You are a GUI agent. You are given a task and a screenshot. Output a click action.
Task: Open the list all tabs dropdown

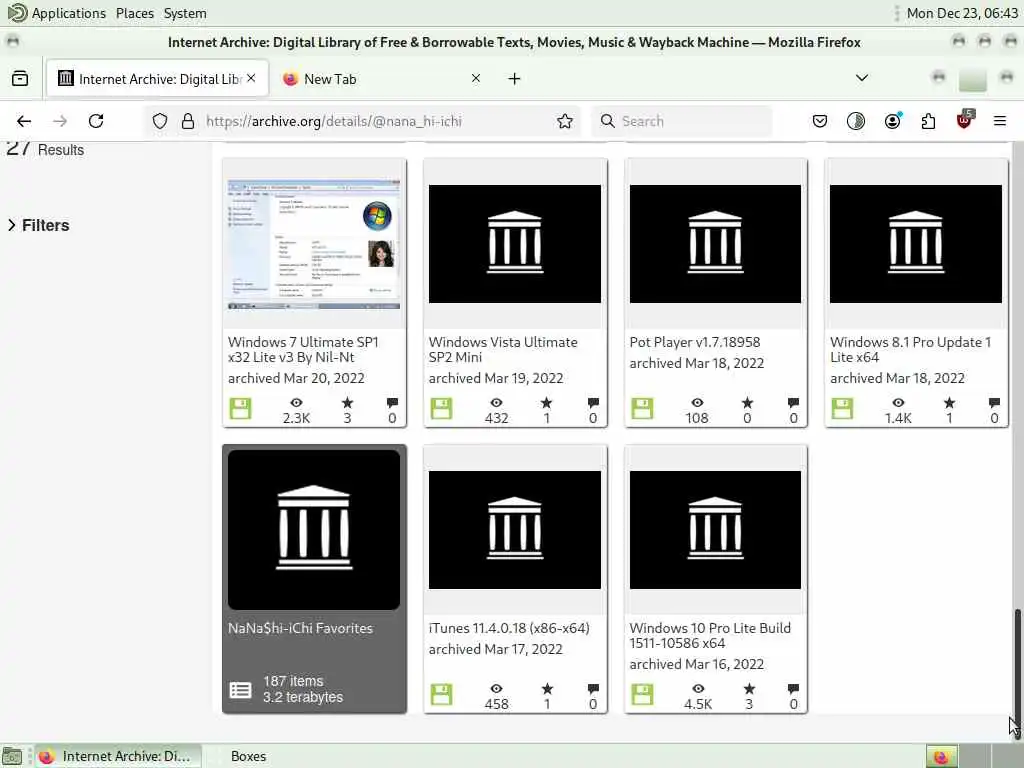point(862,78)
